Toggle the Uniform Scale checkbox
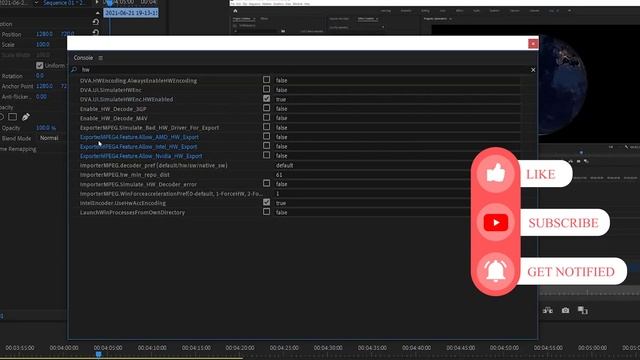This screenshot has width=640, height=360. [40, 65]
